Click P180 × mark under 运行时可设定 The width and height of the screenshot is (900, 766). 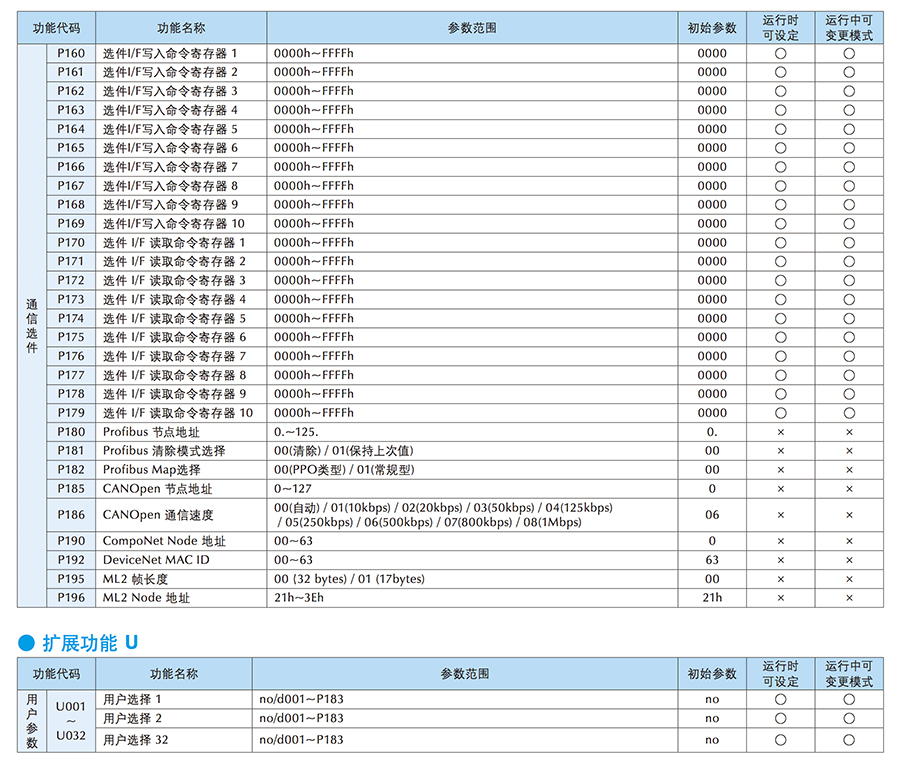point(781,432)
